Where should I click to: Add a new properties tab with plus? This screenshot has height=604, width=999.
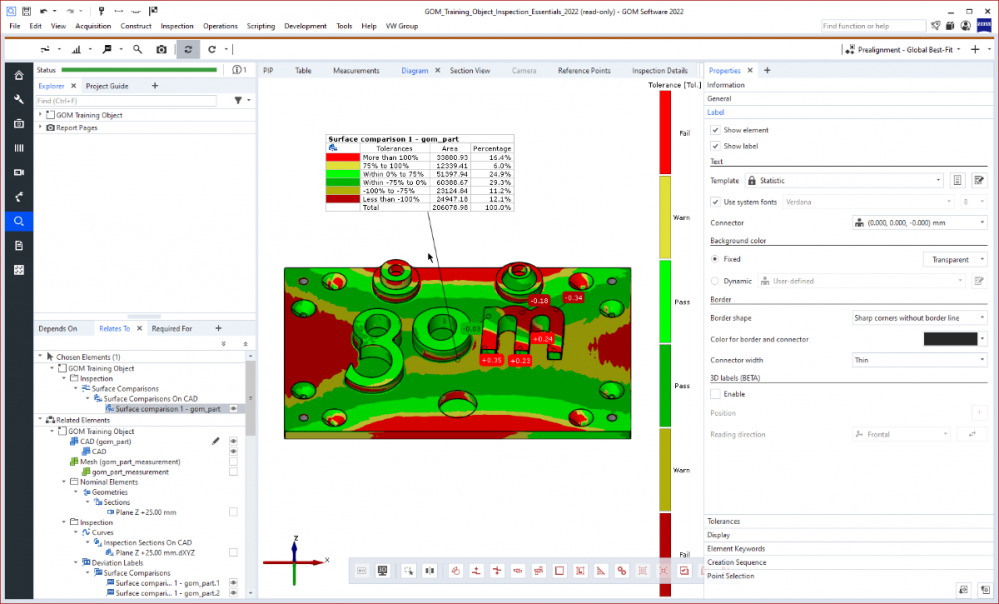767,70
